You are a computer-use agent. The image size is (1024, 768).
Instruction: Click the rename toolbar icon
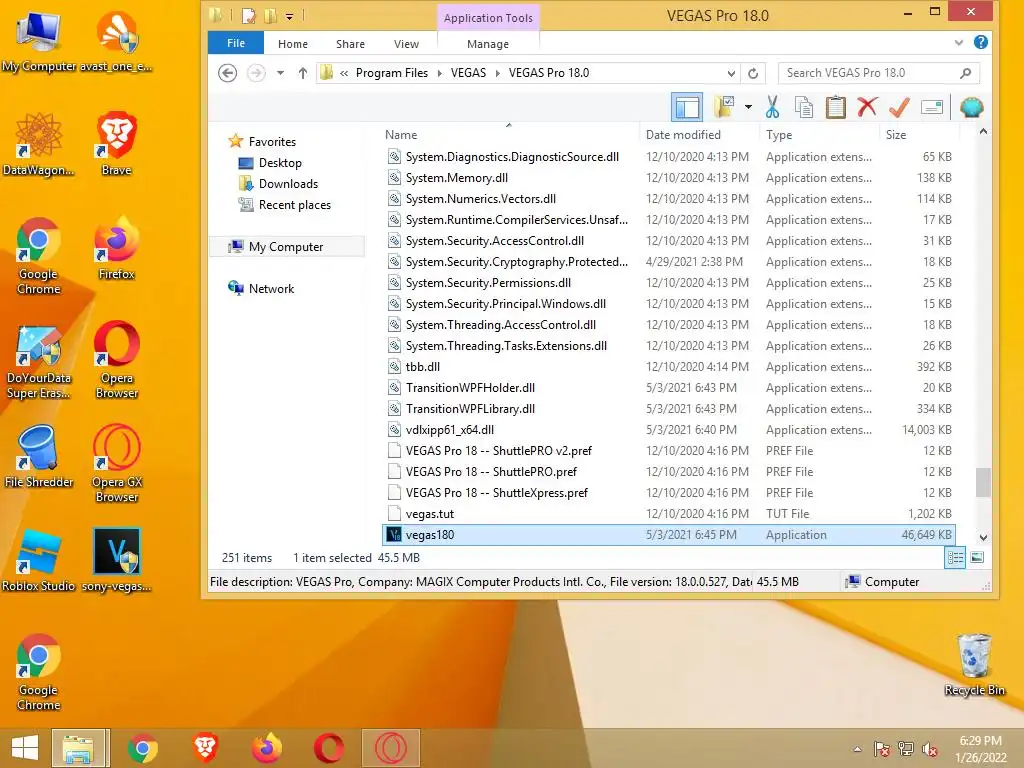click(x=932, y=107)
